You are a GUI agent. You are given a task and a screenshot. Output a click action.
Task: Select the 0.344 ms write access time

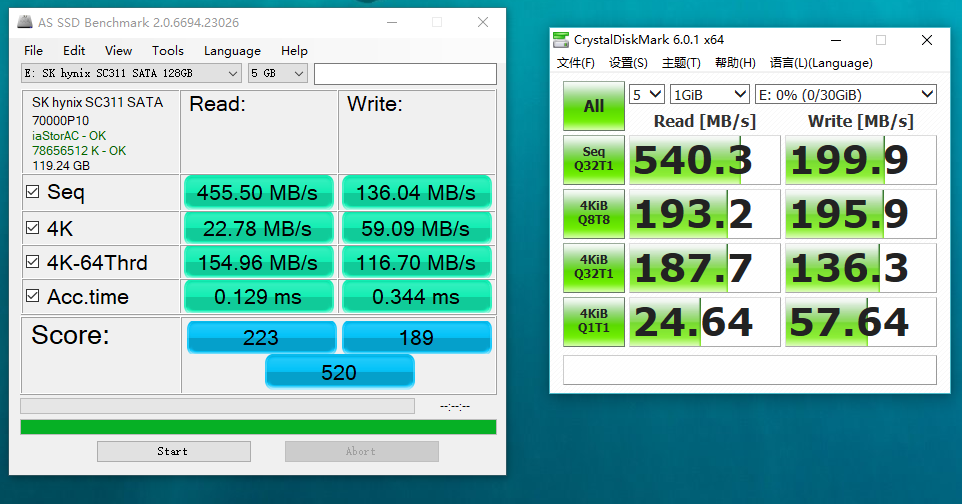click(417, 297)
